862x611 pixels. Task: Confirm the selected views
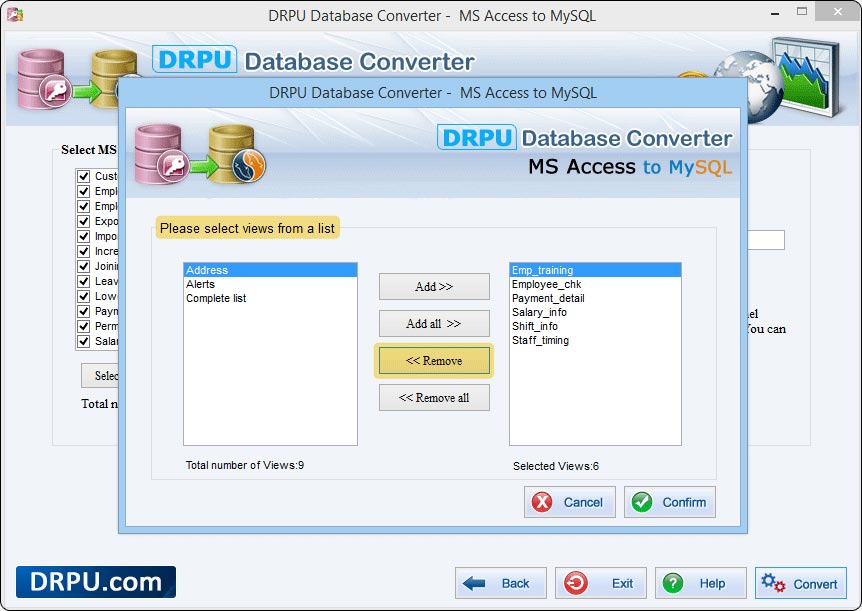pos(670,502)
